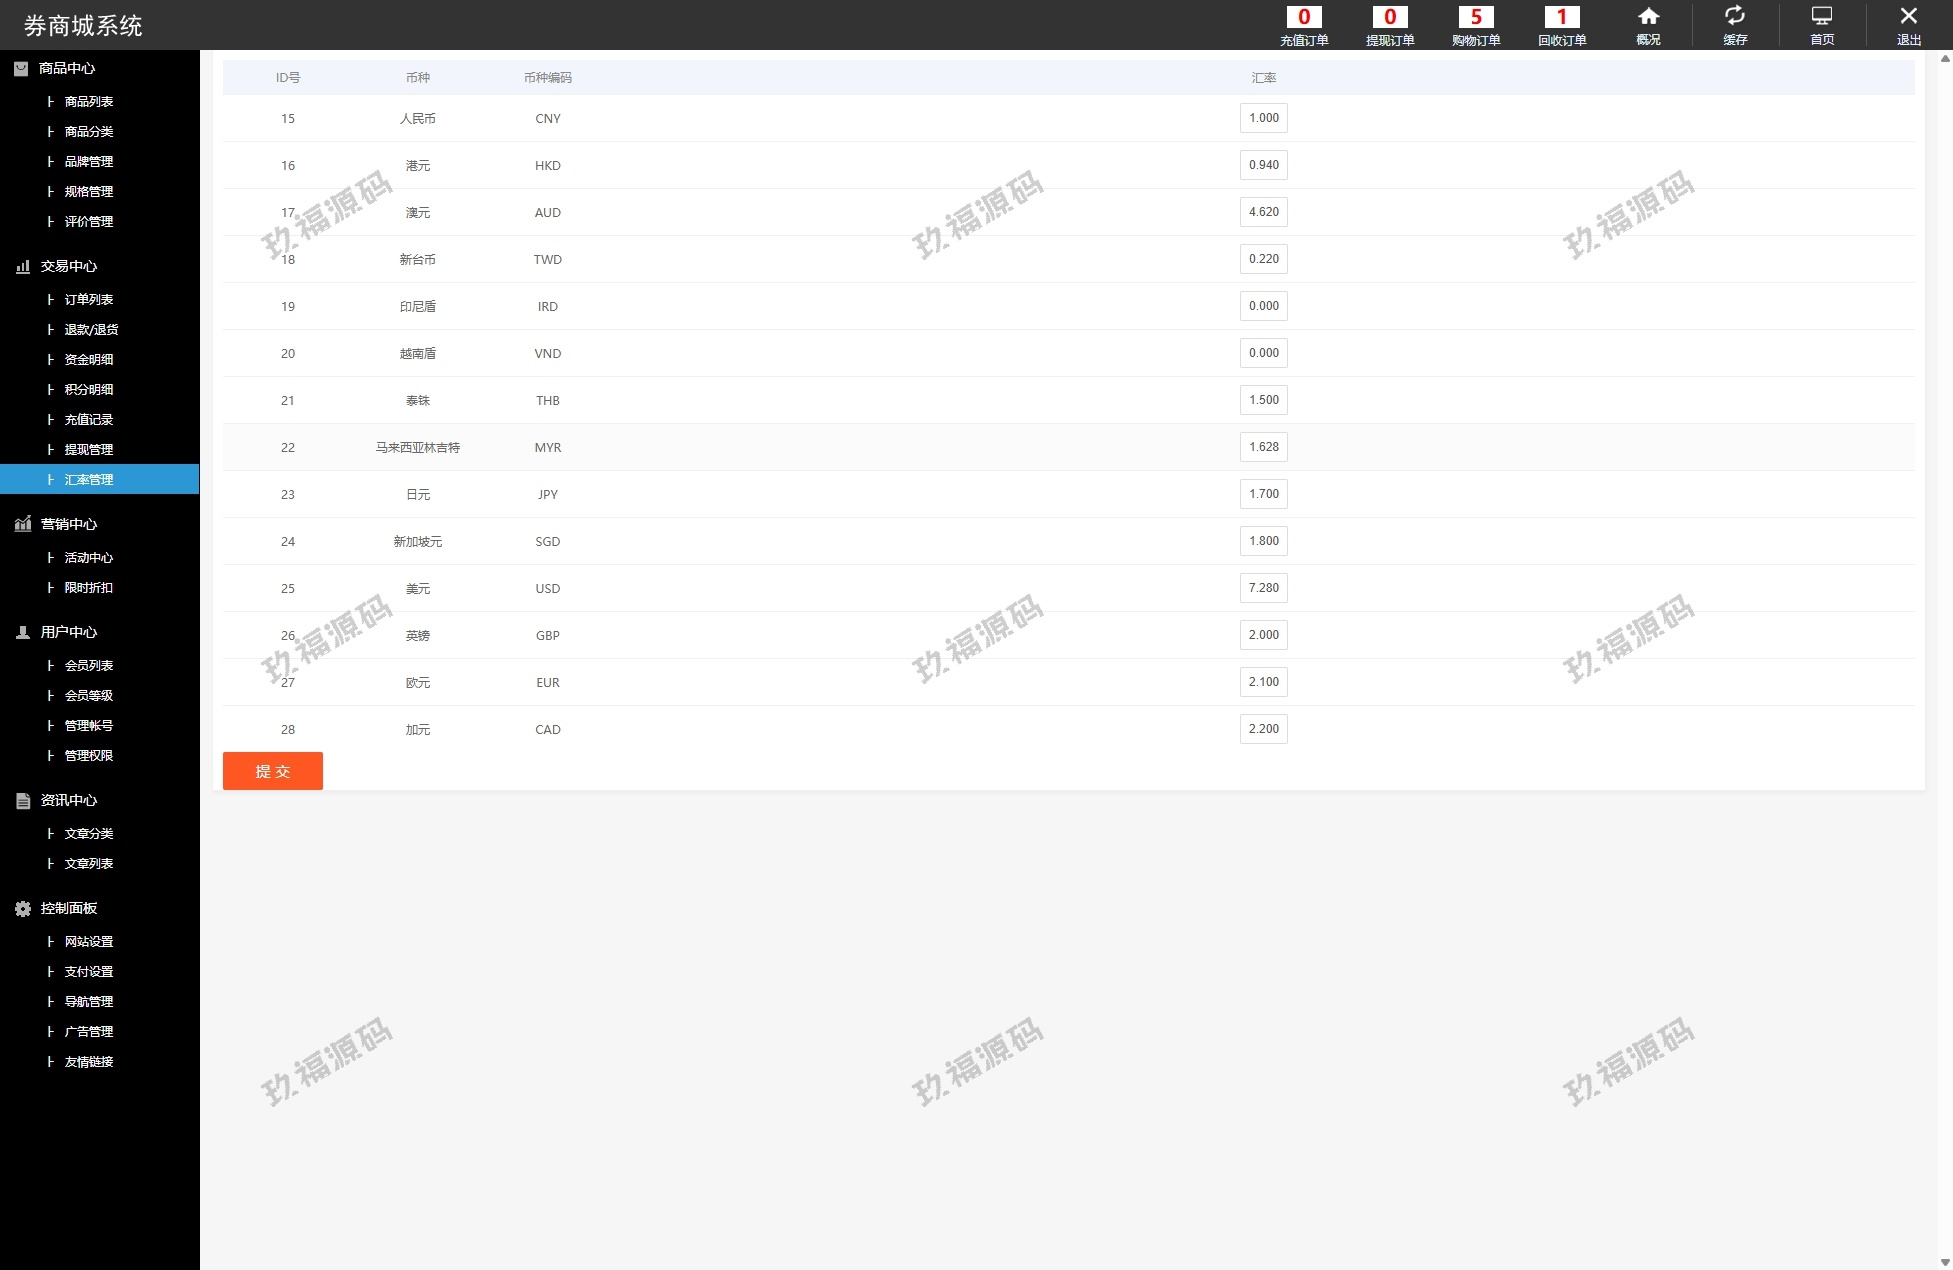Focus the HKD exchange rate field

tap(1263, 165)
